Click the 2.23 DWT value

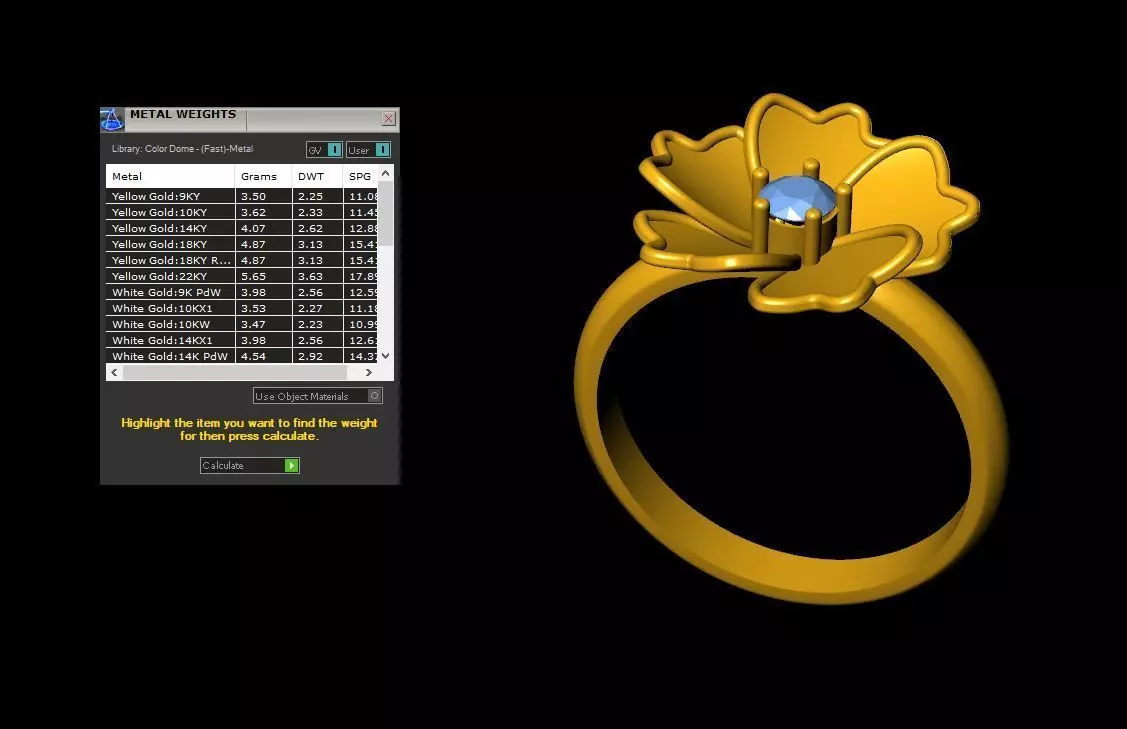pyautogui.click(x=310, y=324)
